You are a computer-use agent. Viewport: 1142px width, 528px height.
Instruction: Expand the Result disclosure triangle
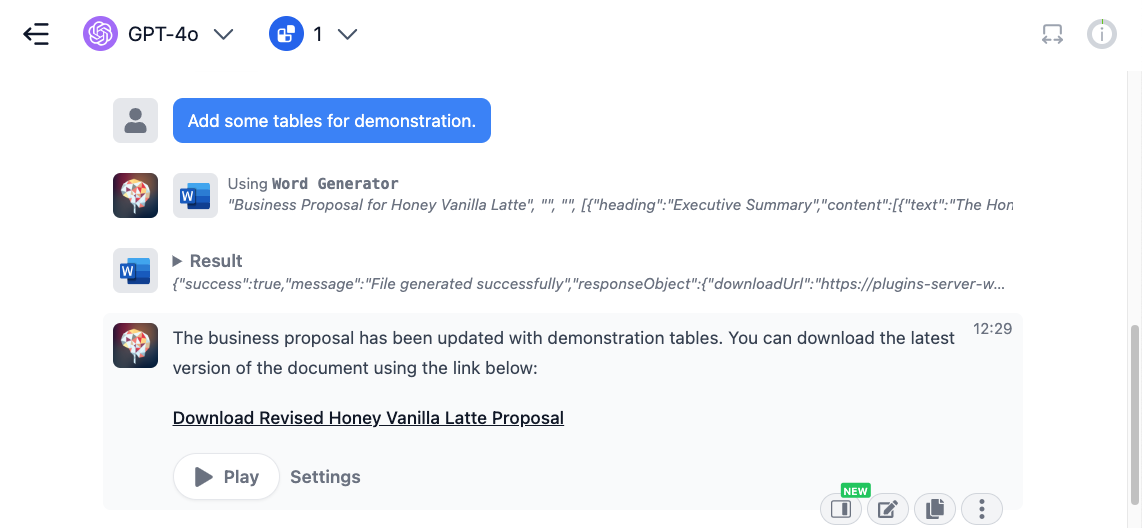tap(177, 261)
